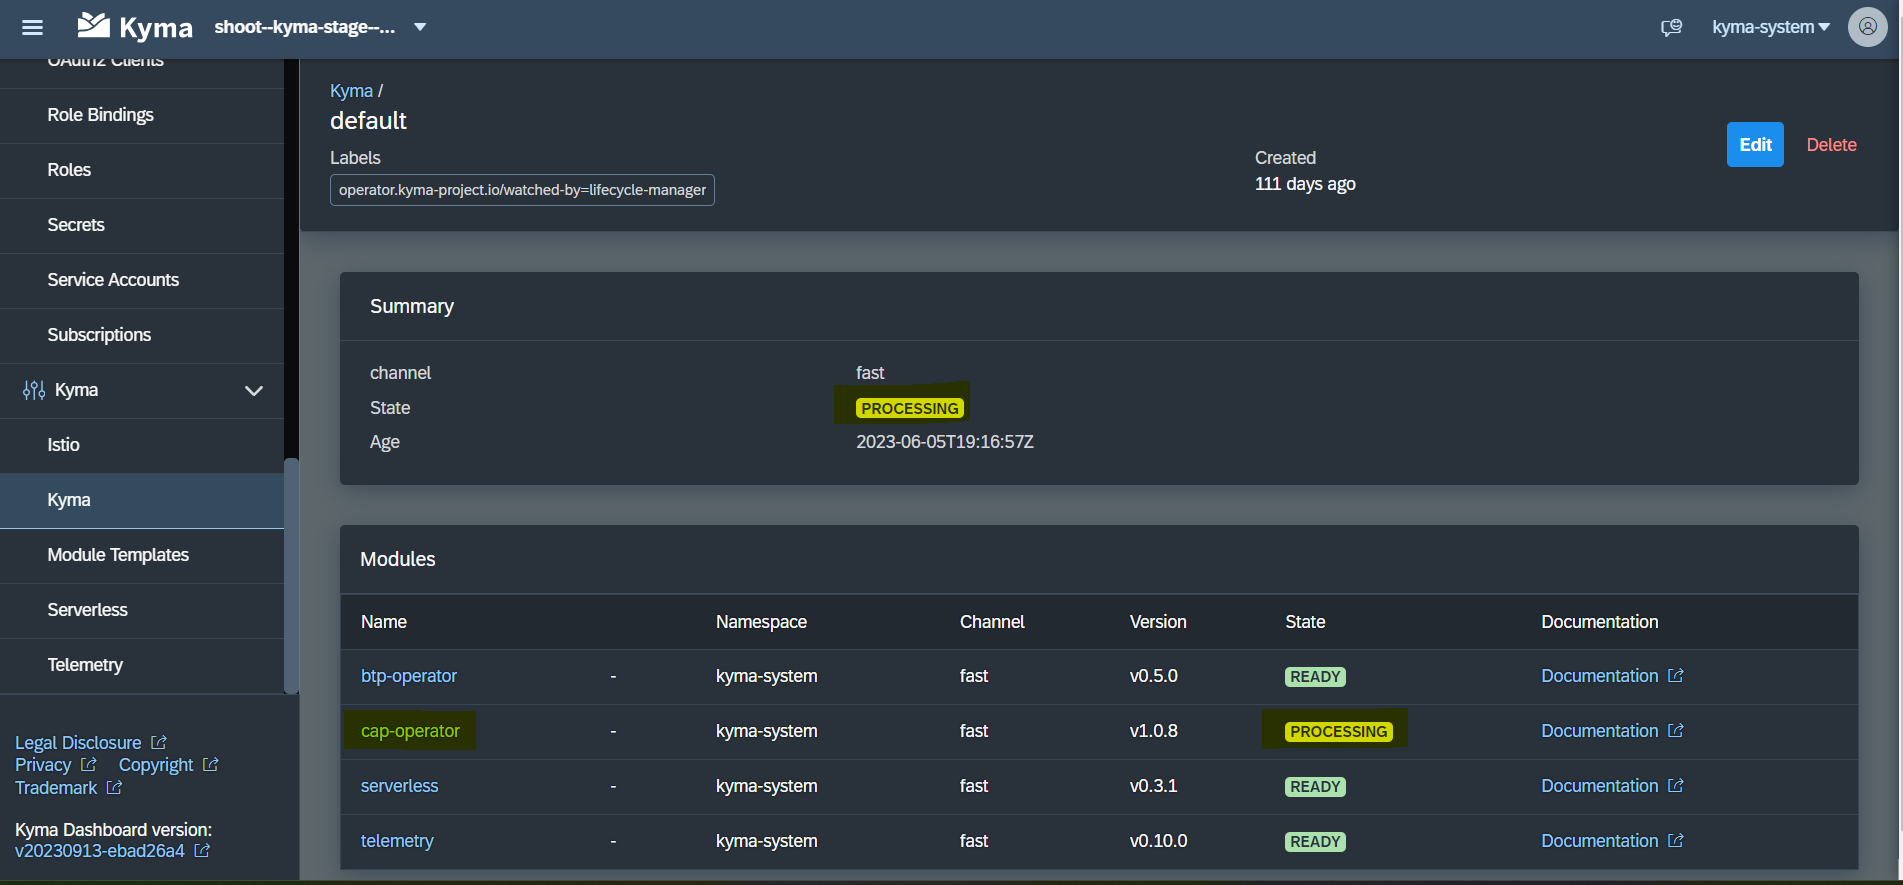Click external link icon next to Copyright

pos(211,764)
